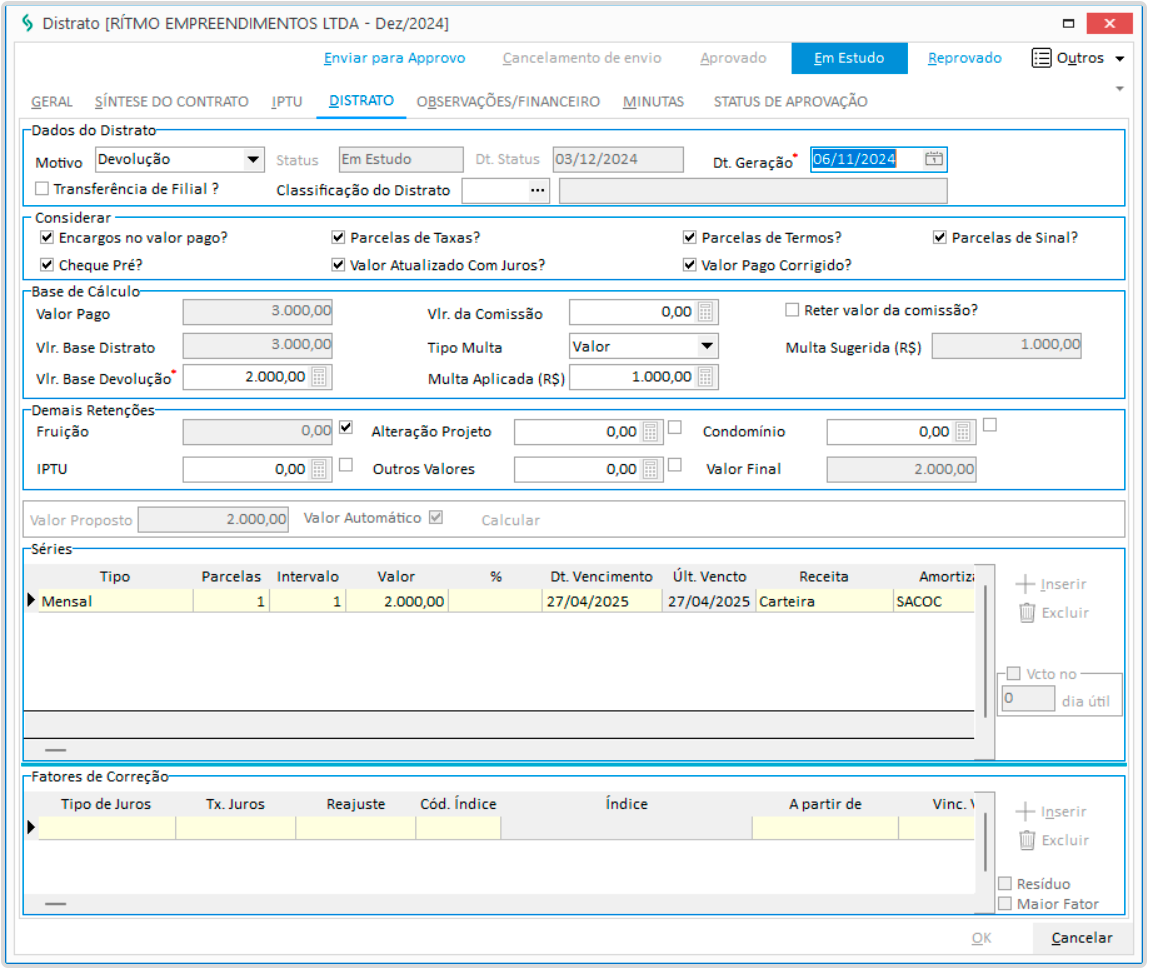Open calculator for Outros Valores field
The width and height of the screenshot is (1149, 969).
coord(650,469)
